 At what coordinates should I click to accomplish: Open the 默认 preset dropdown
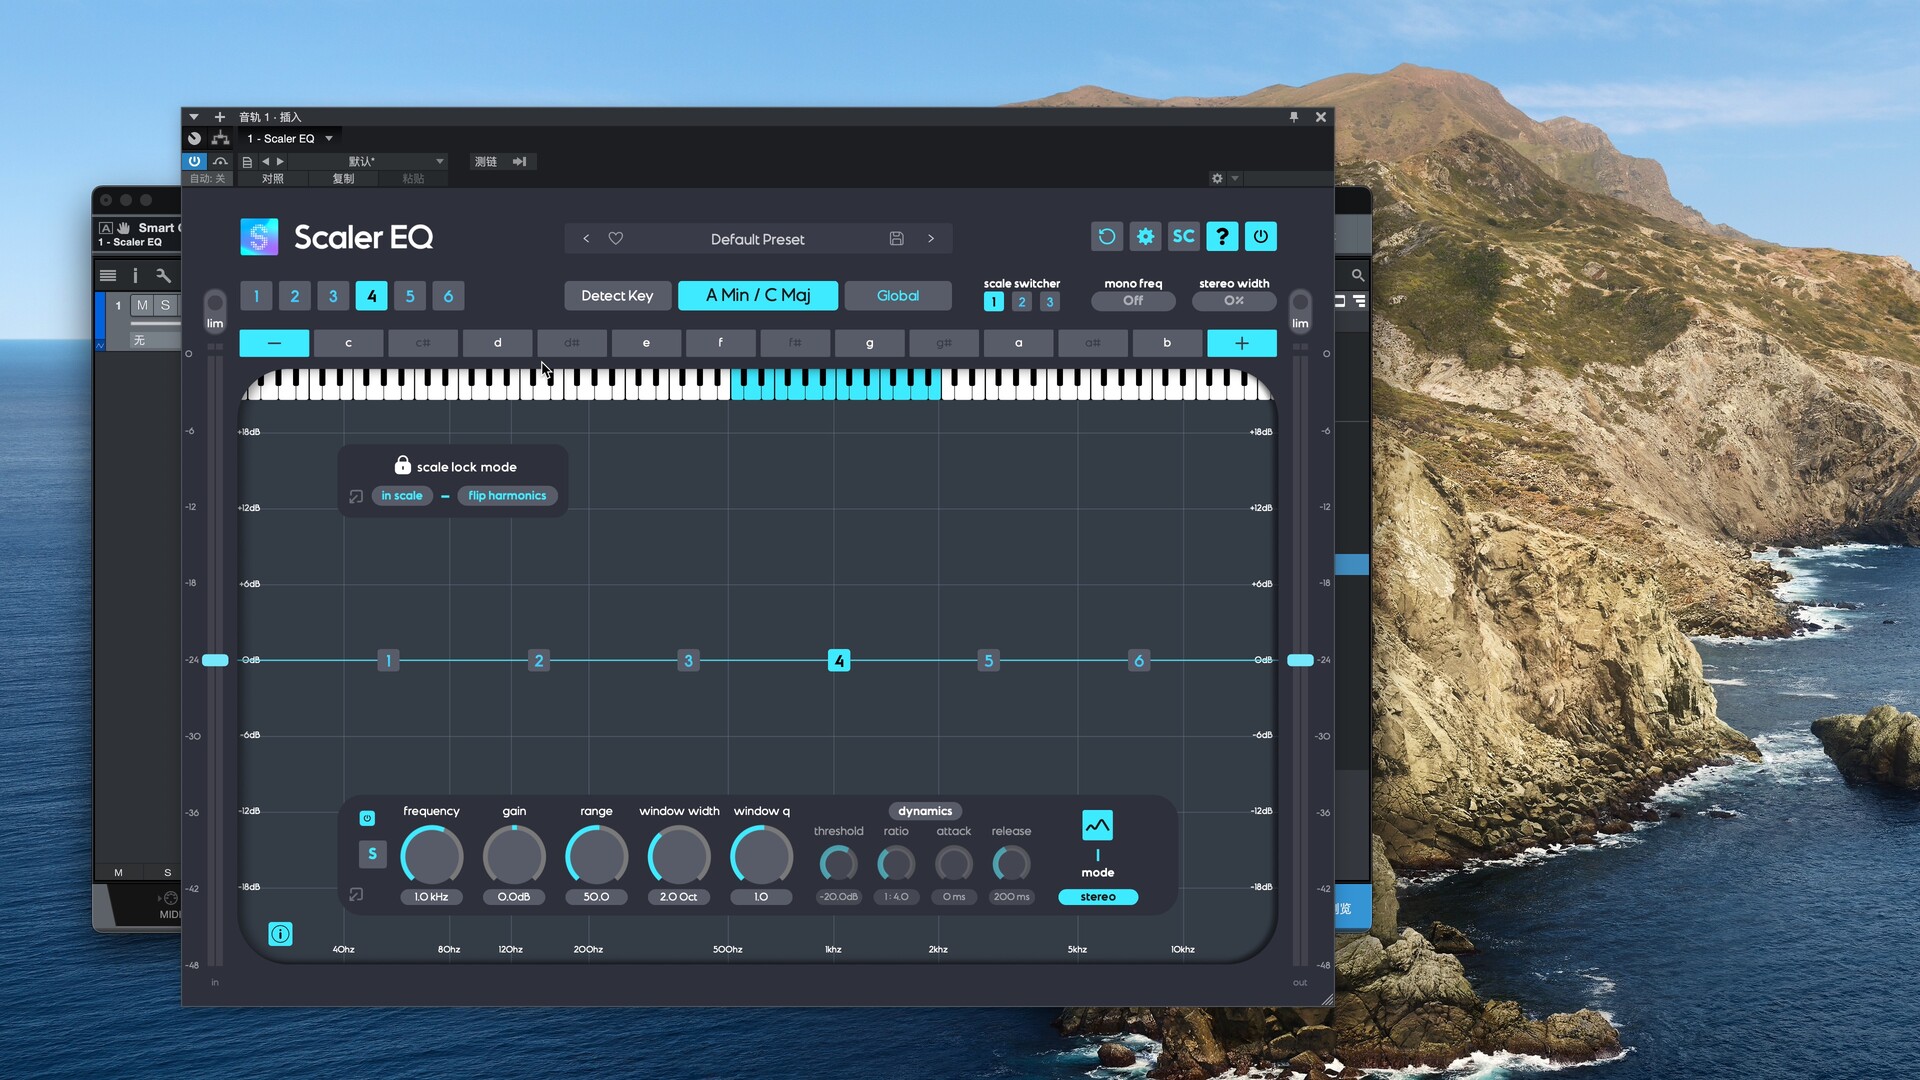pos(366,161)
